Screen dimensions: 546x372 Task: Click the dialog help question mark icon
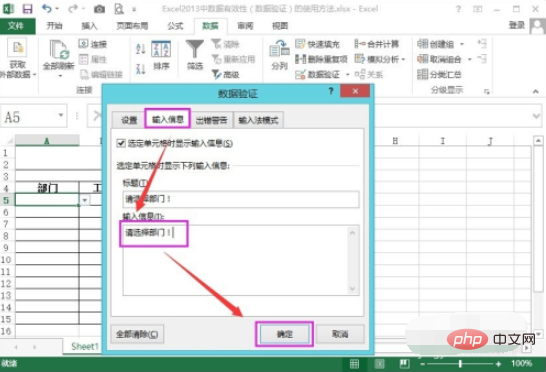click(x=331, y=91)
